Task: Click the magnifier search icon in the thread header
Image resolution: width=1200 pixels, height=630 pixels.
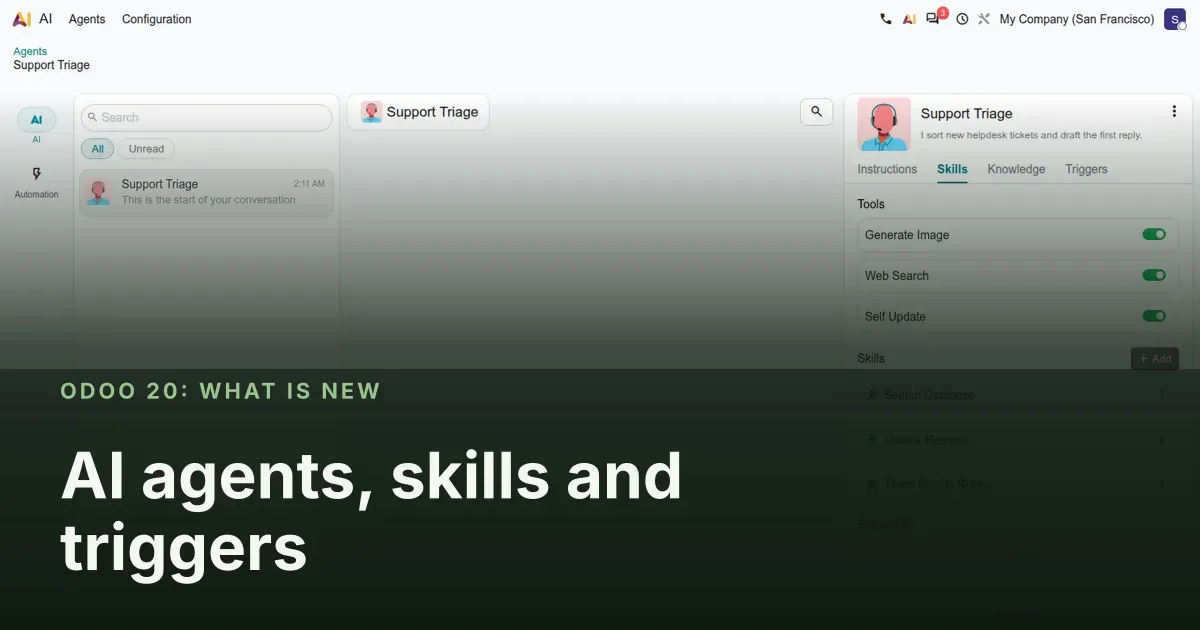Action: [817, 112]
